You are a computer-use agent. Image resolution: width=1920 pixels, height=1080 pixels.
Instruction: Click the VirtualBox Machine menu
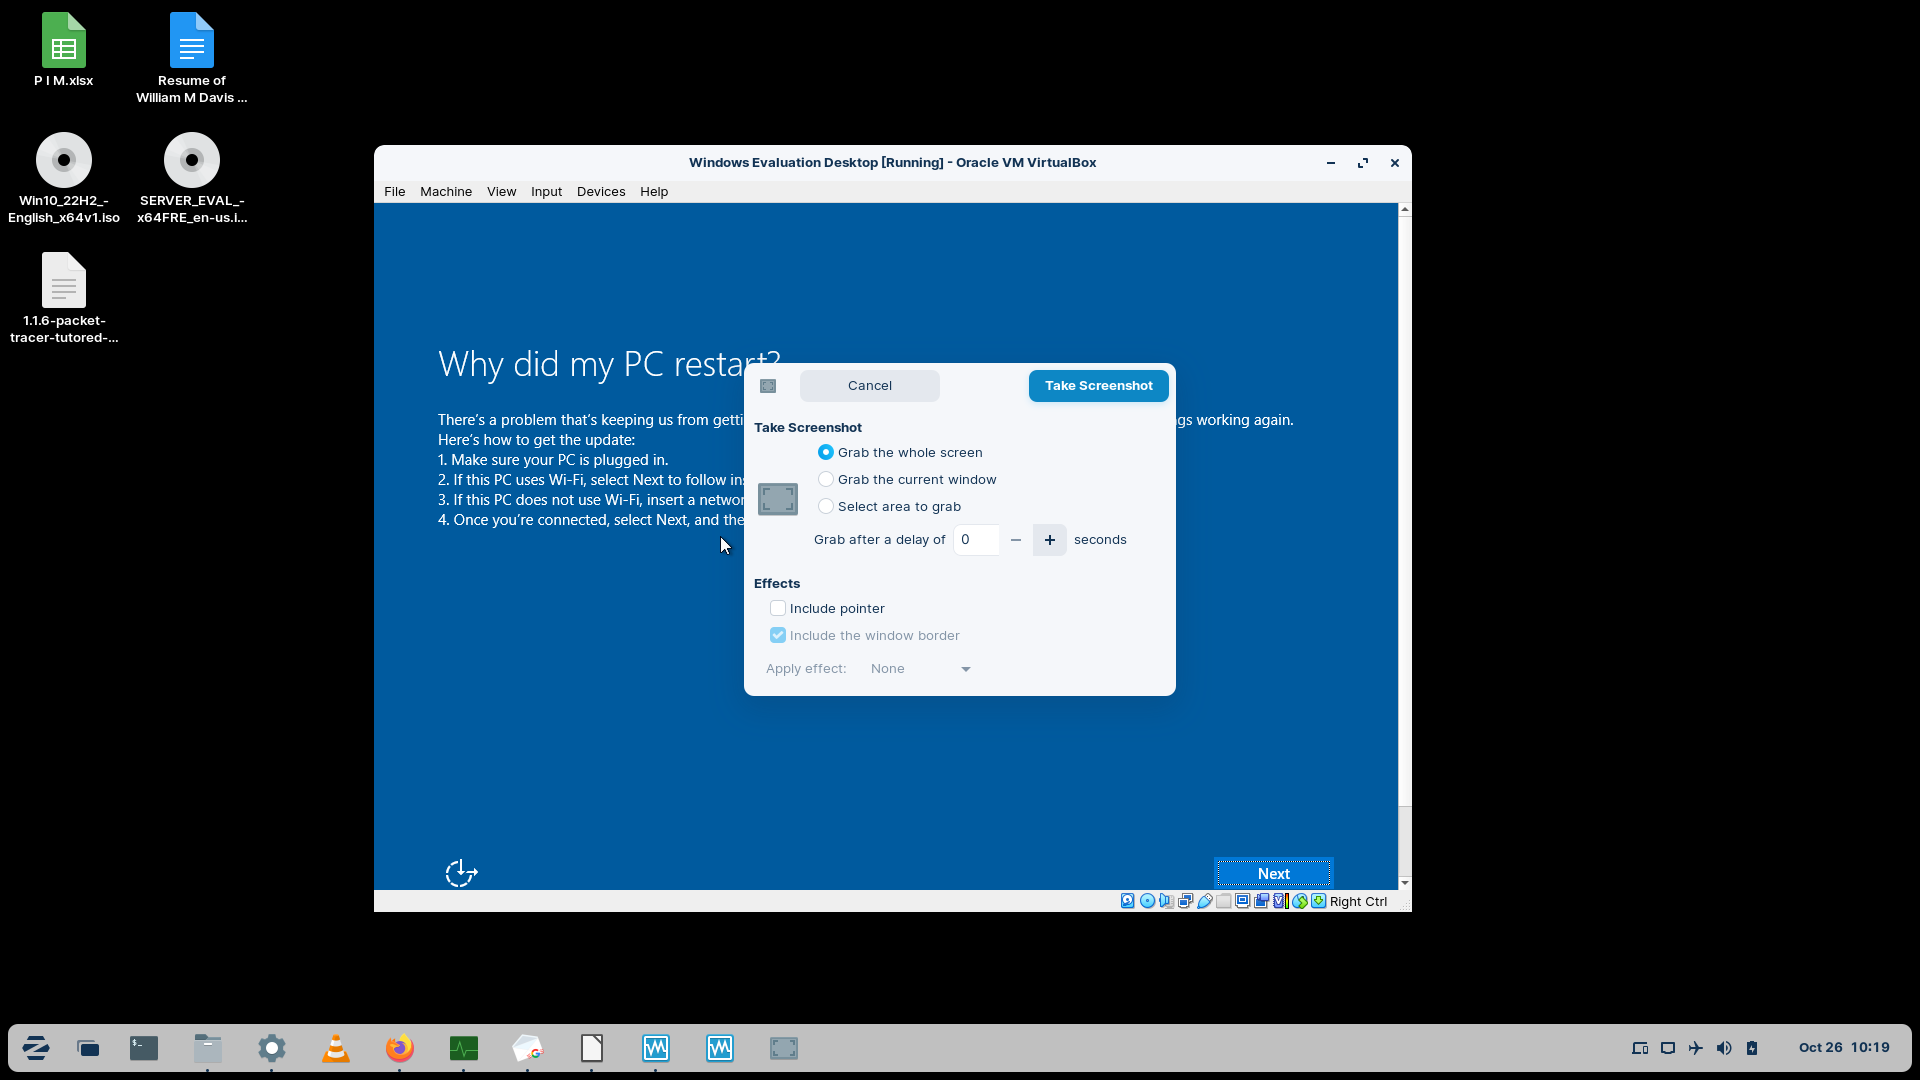[x=446, y=191]
